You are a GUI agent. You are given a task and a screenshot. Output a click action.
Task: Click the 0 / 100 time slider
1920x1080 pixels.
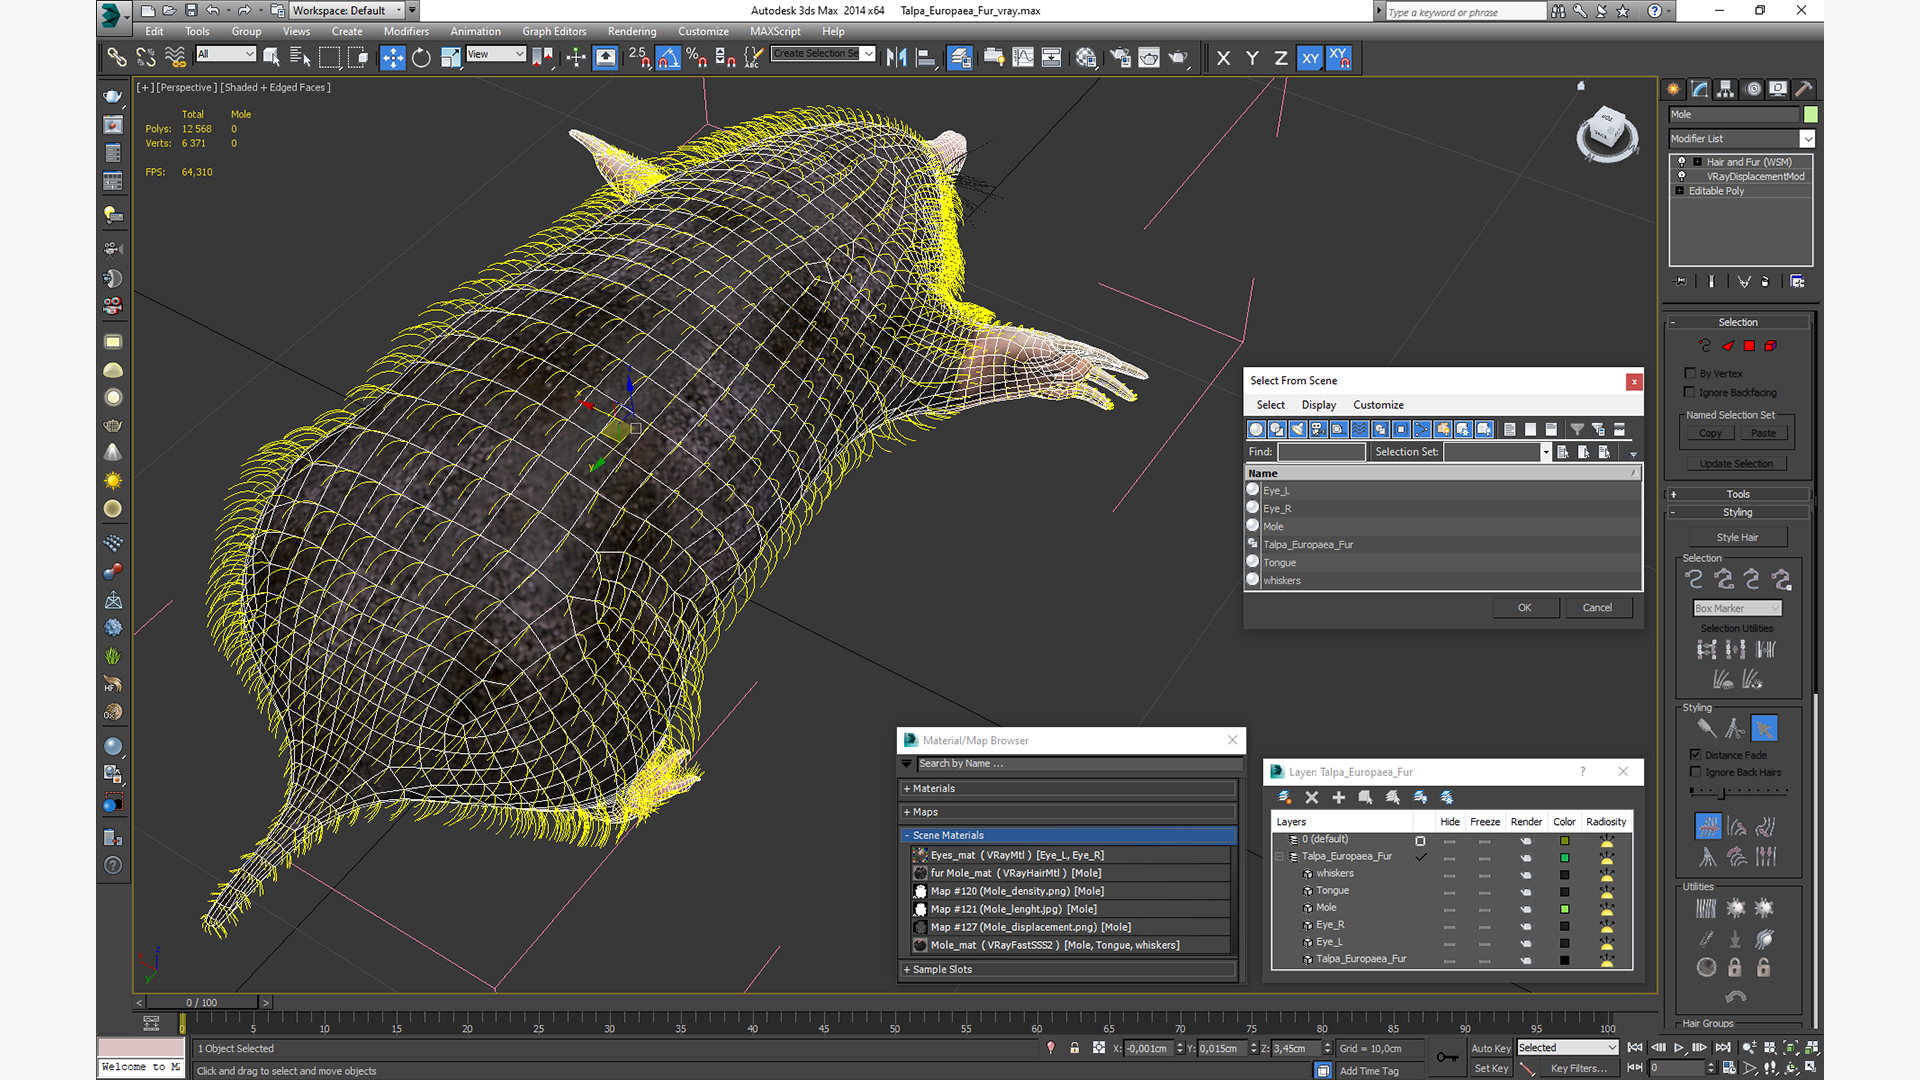tap(202, 1002)
